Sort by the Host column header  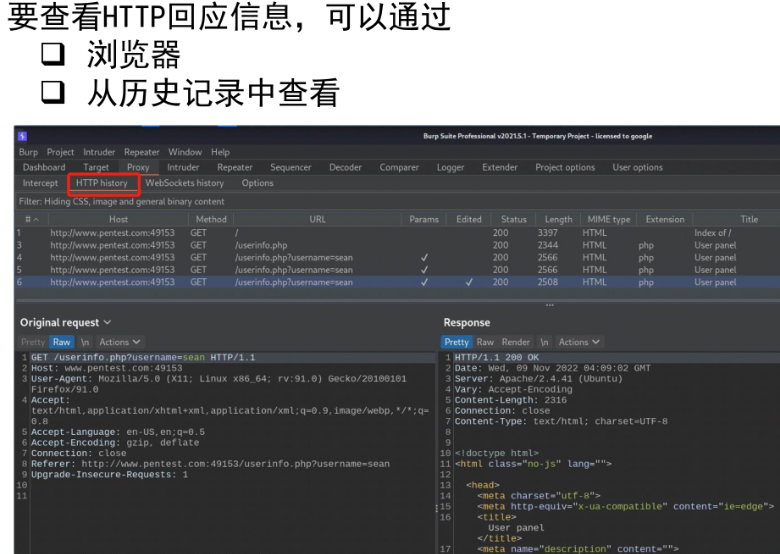tap(118, 219)
